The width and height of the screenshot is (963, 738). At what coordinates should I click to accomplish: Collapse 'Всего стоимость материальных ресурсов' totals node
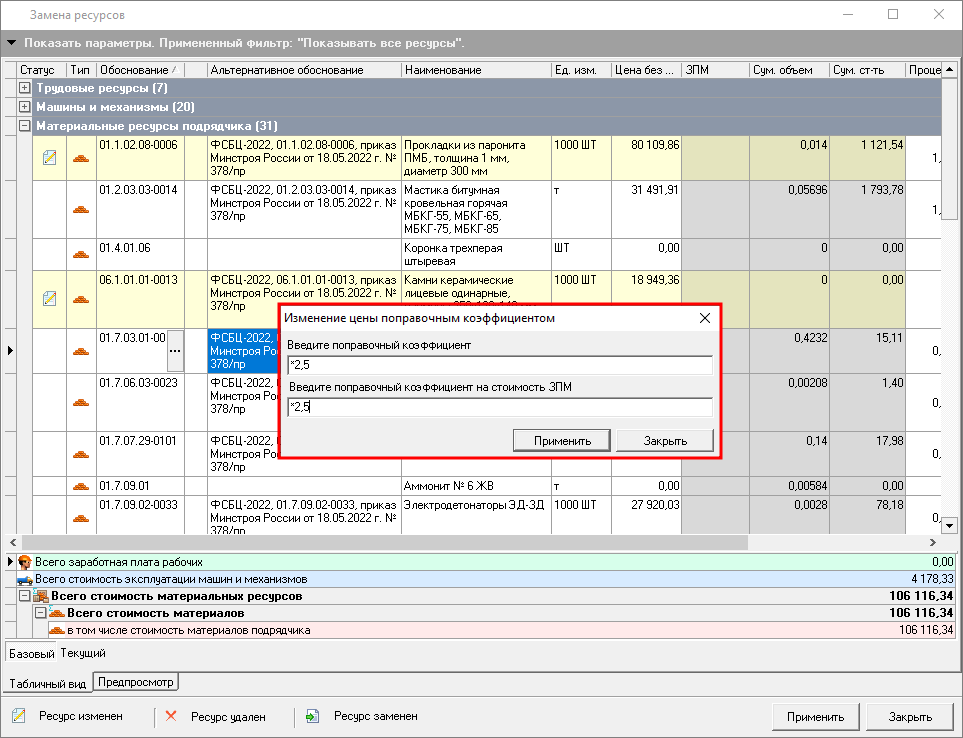(25, 596)
